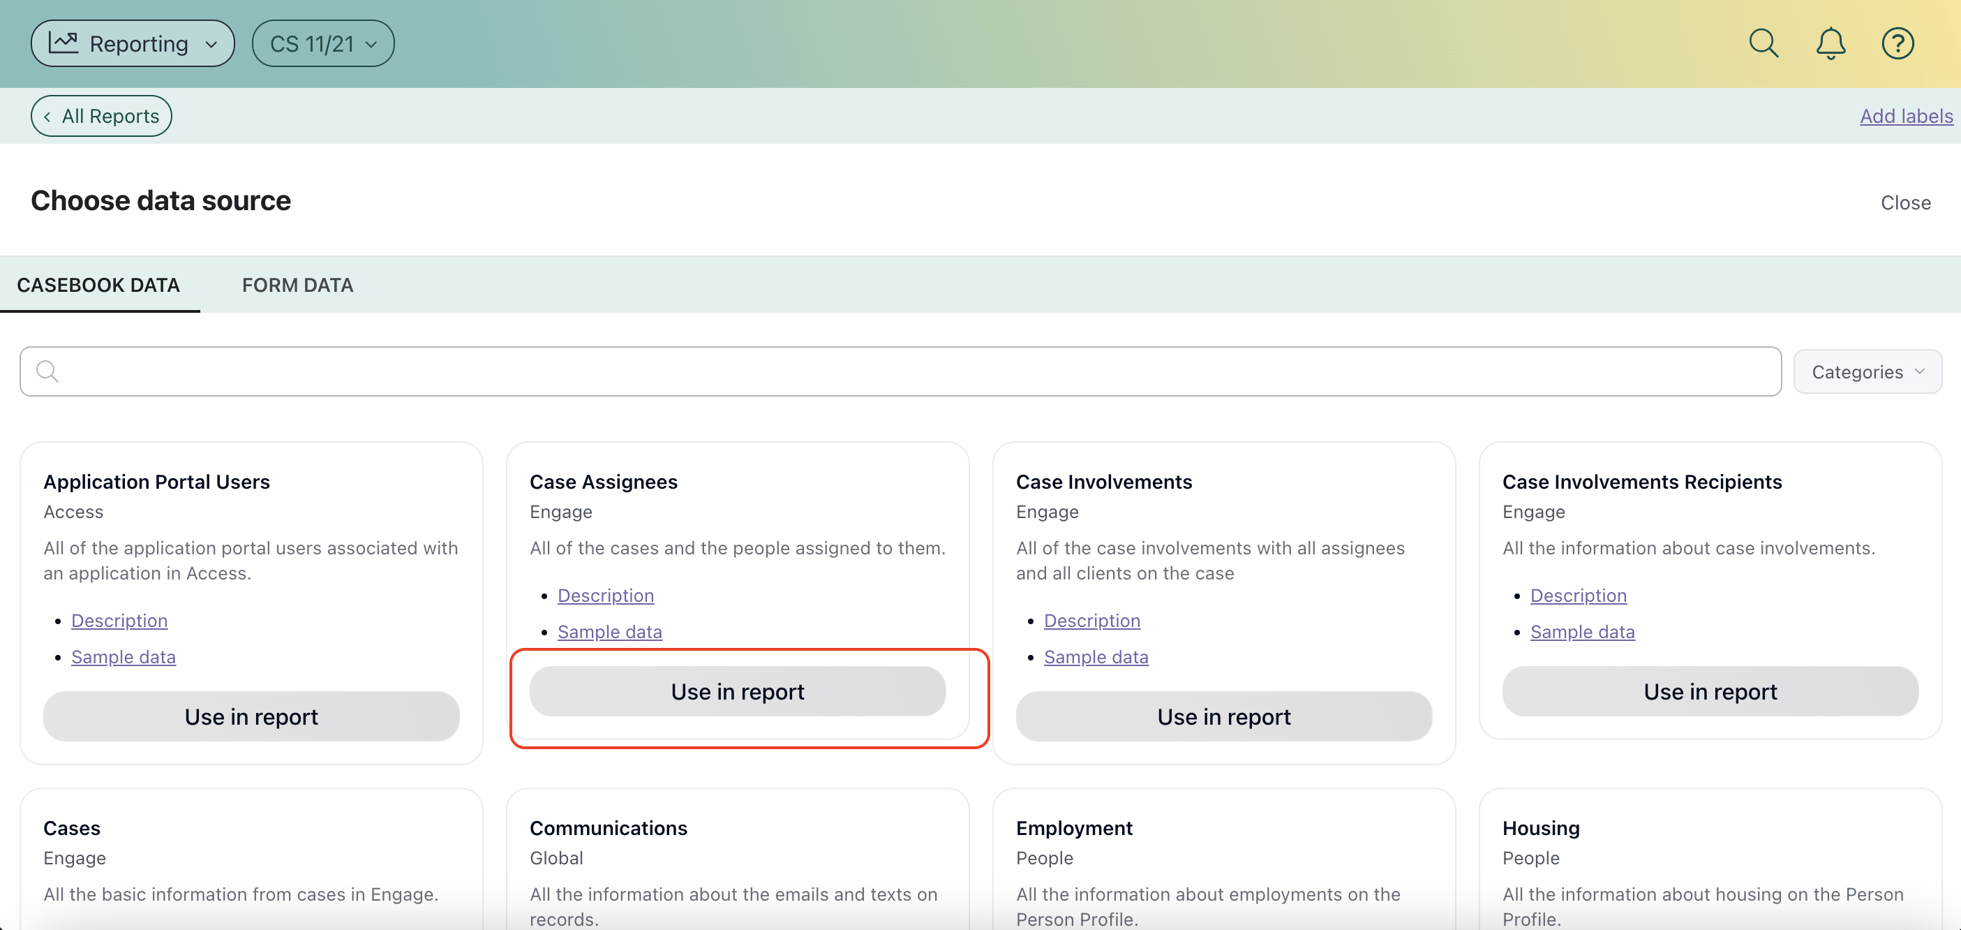Open the CS 11/21 project dropdown
This screenshot has width=1961, height=930.
[x=322, y=43]
